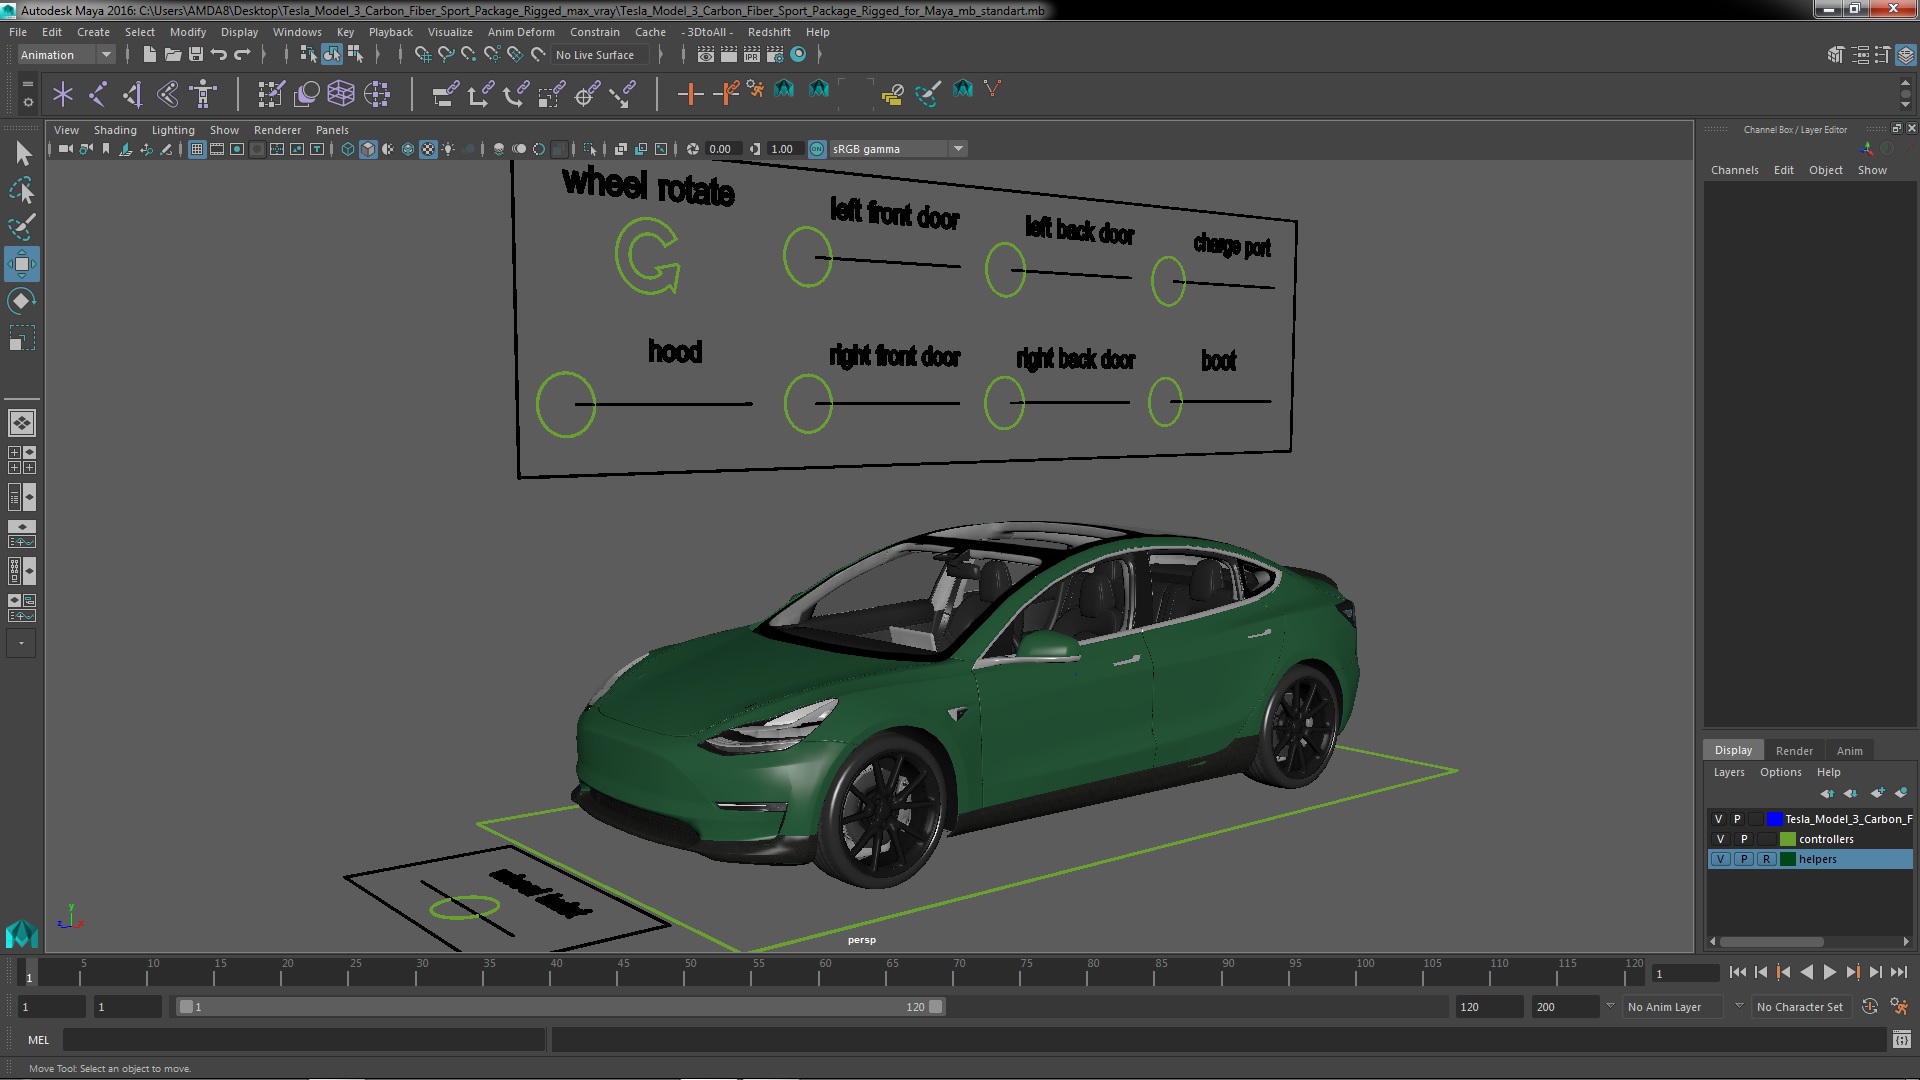Click light green swatch of controllers layer
Viewport: 1920px width, 1080px height.
[1788, 839]
